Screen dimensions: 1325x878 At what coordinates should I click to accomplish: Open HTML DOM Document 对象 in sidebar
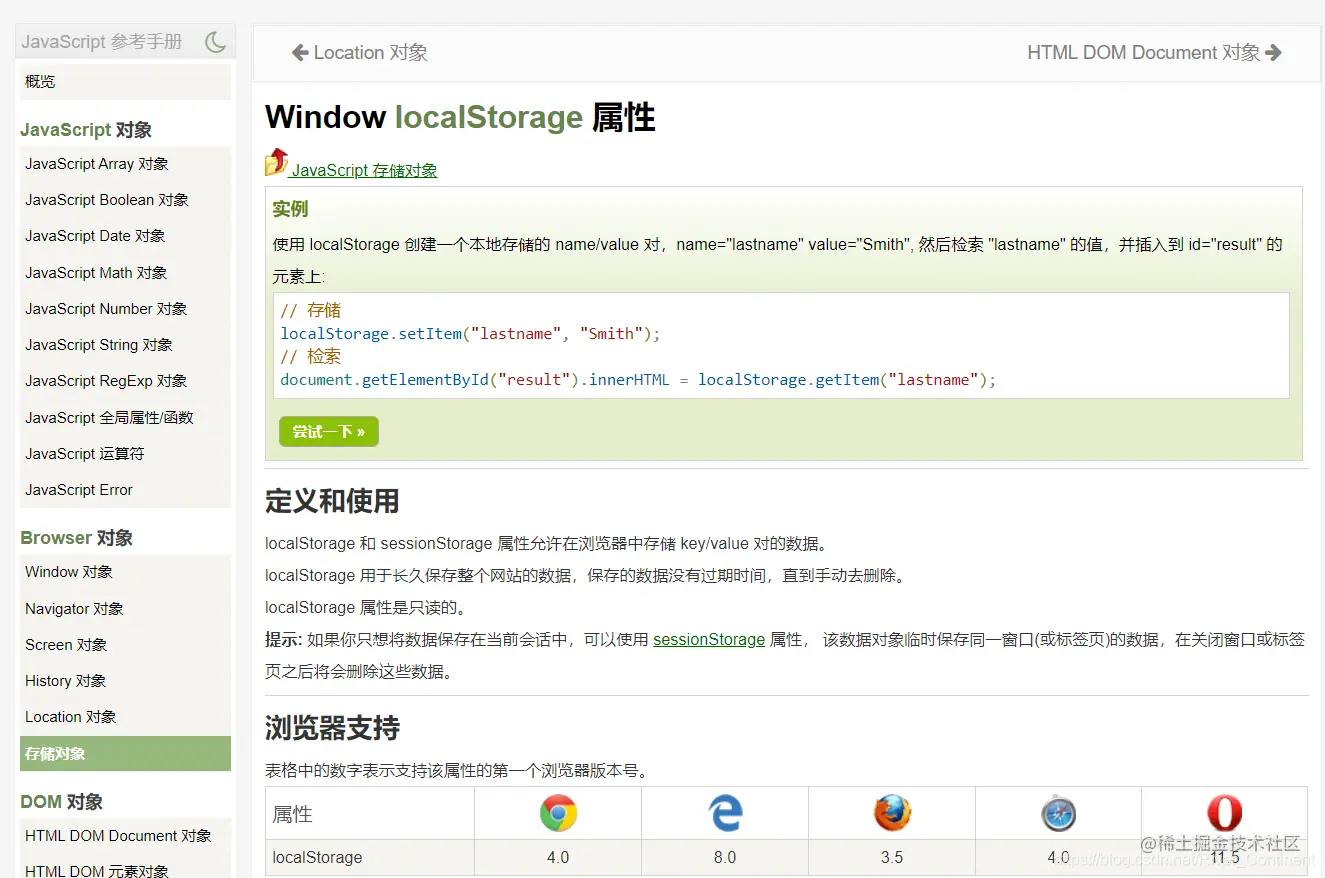coord(125,836)
